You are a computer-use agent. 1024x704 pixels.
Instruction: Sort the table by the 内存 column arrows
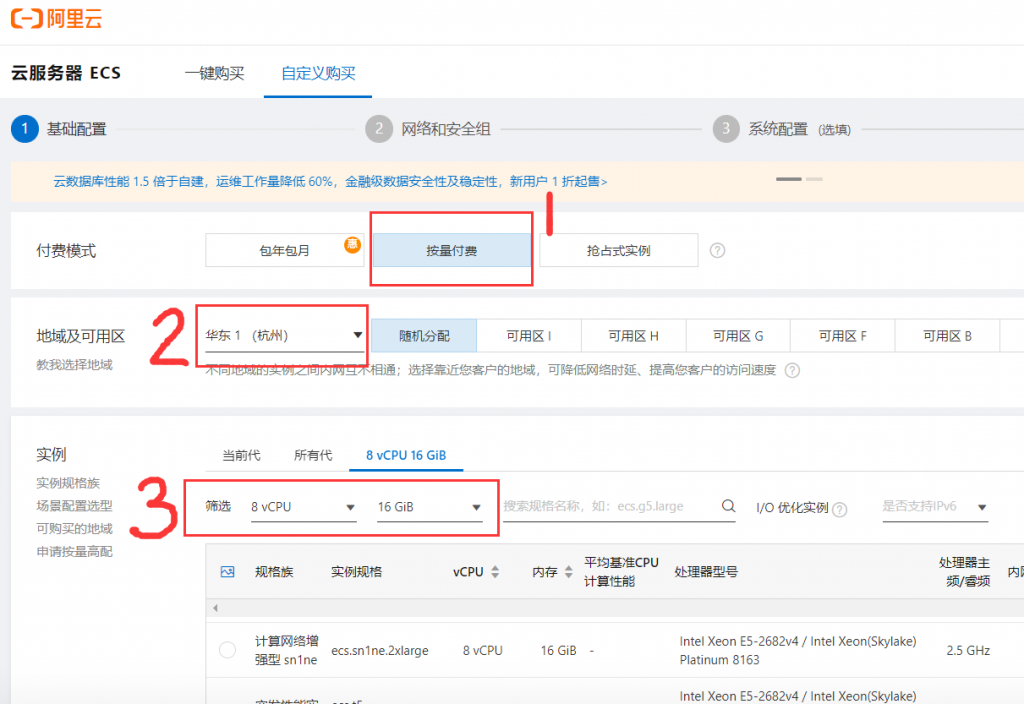tap(569, 572)
